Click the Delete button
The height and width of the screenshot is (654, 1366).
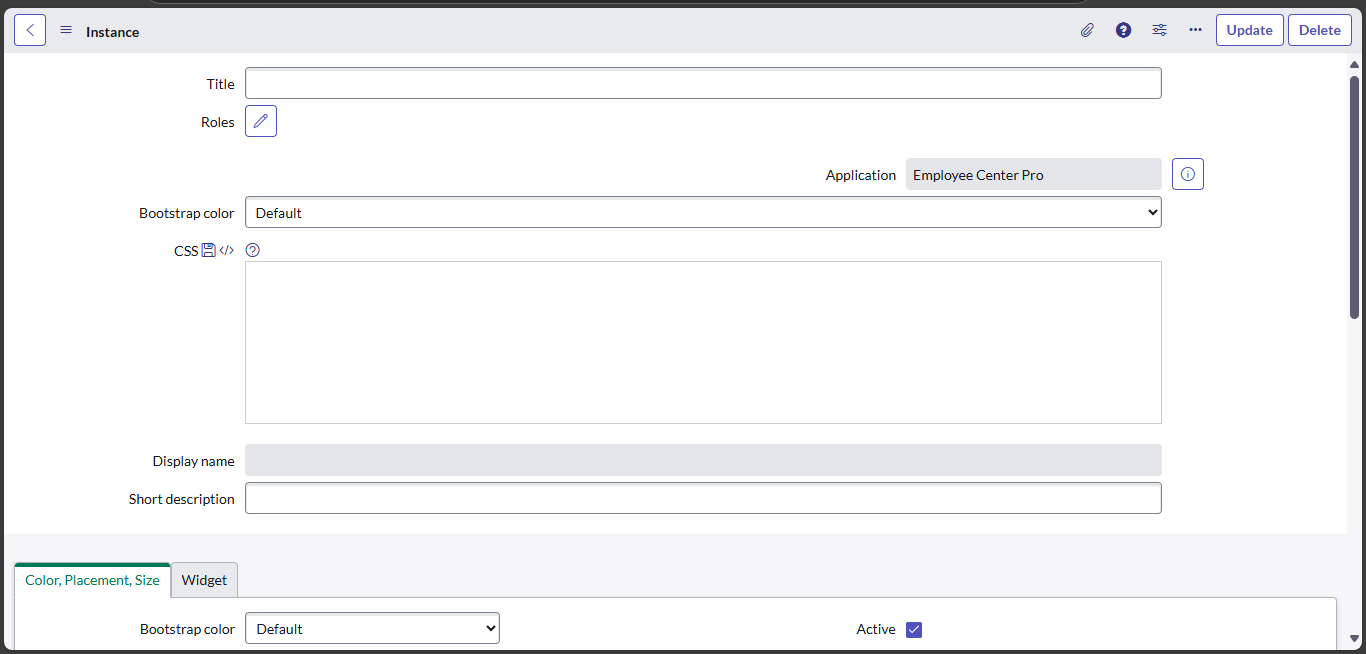click(x=1319, y=29)
